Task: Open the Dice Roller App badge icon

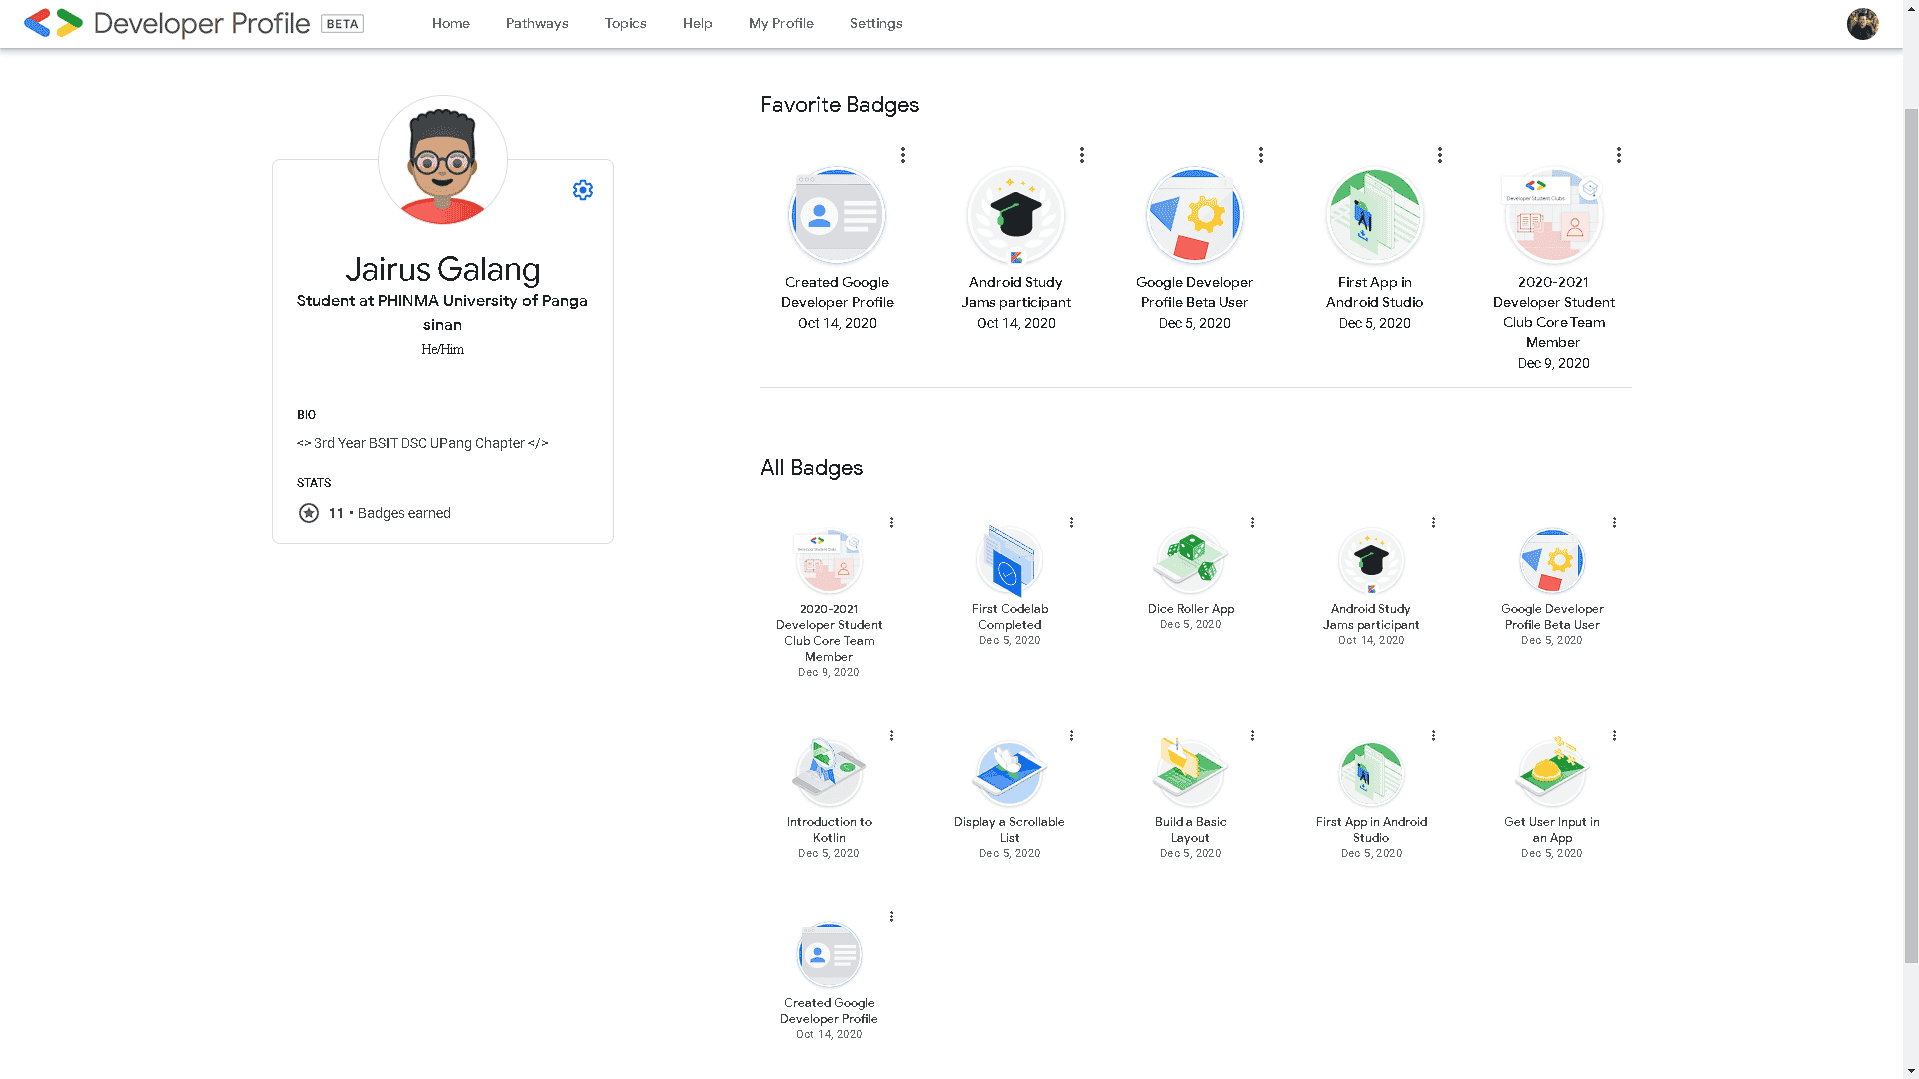Action: point(1190,560)
